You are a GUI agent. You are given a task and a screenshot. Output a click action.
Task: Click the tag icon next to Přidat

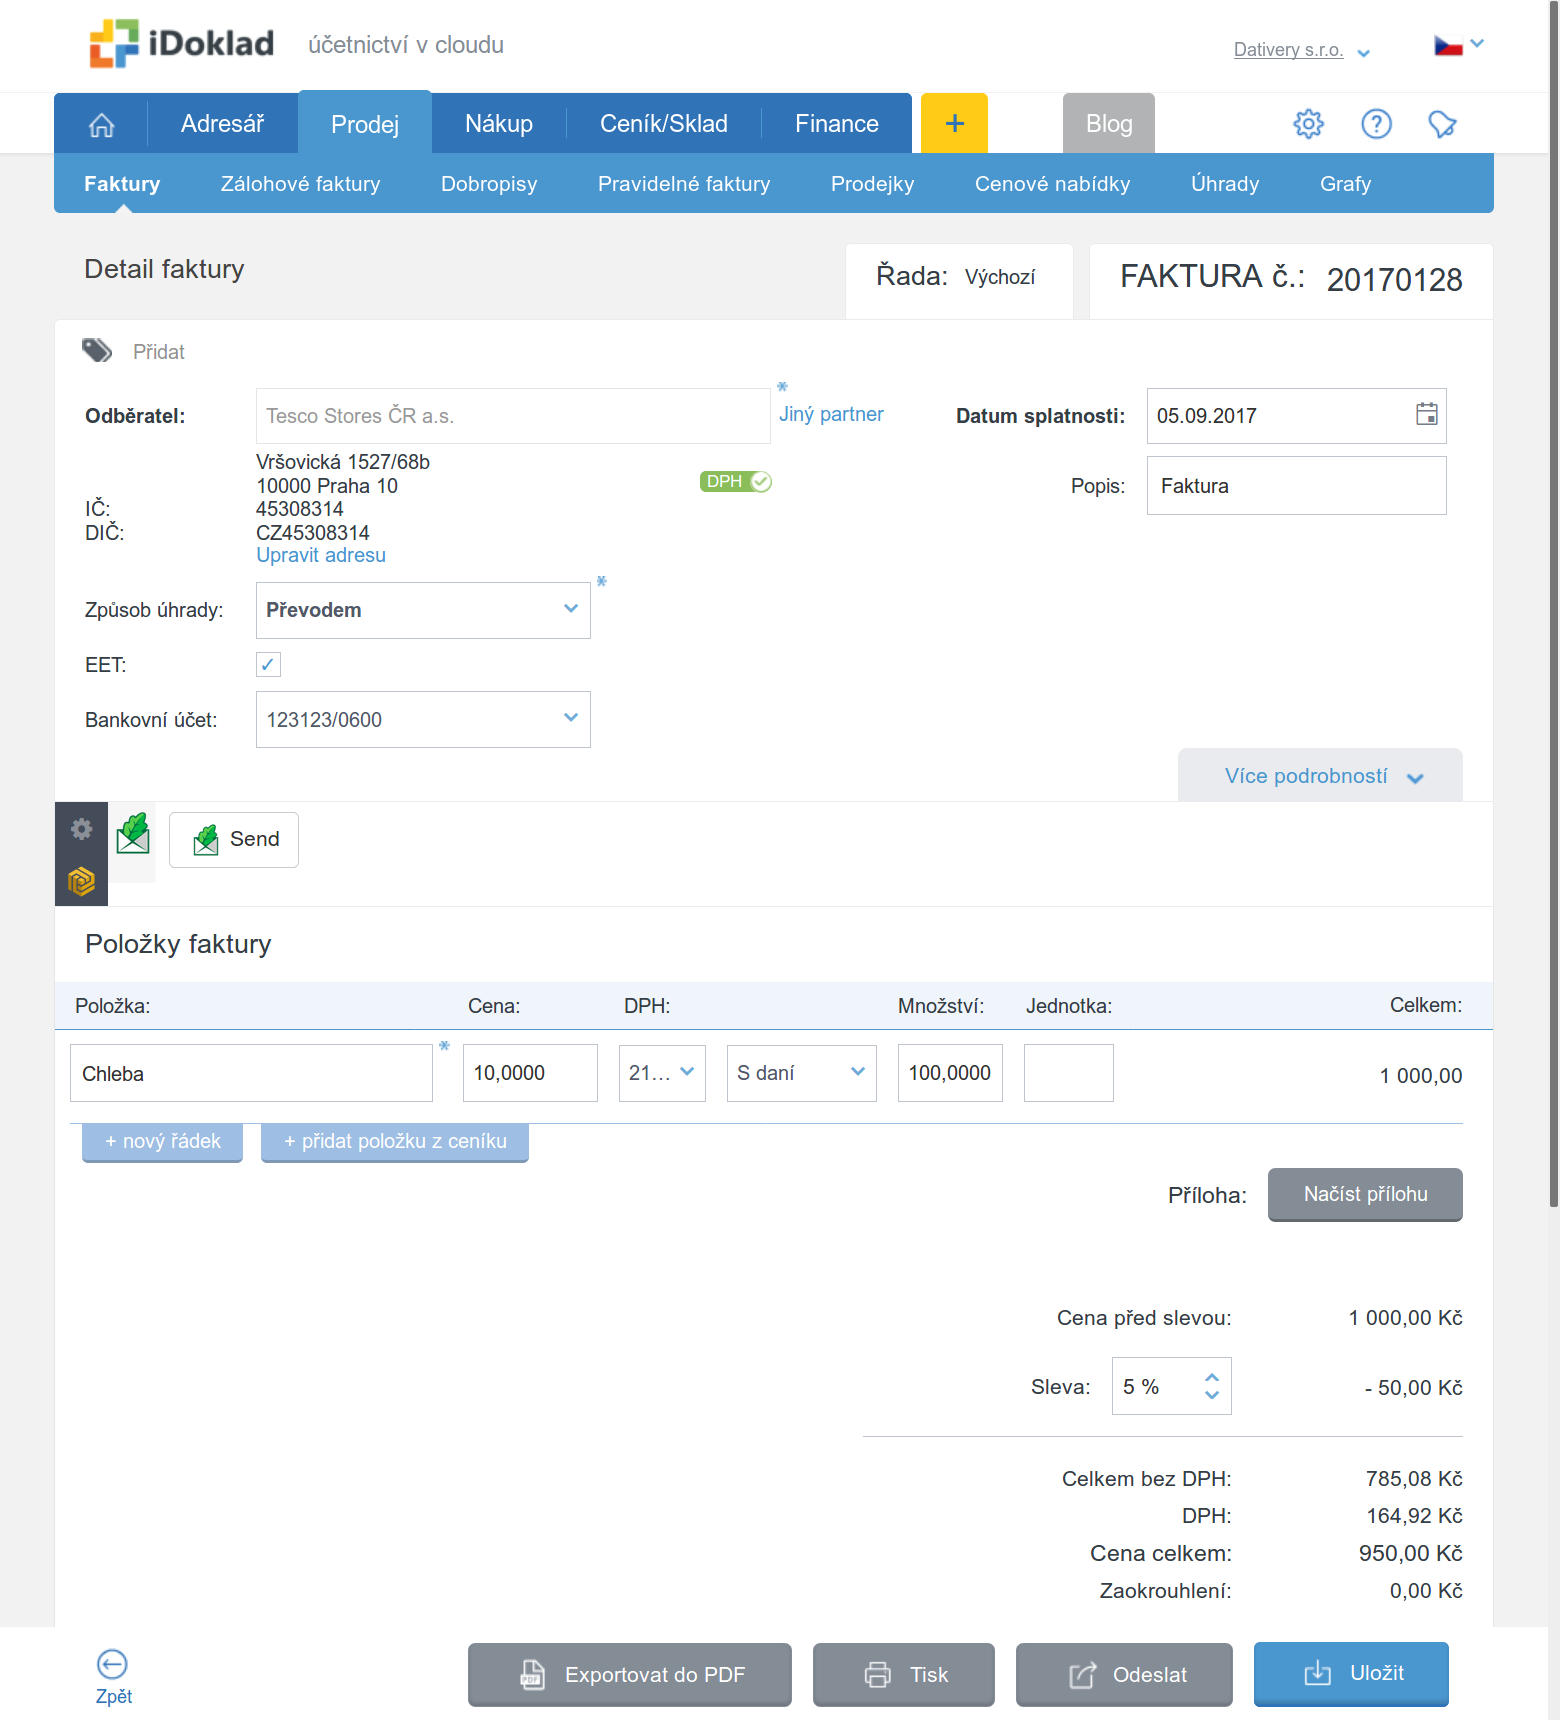(97, 351)
